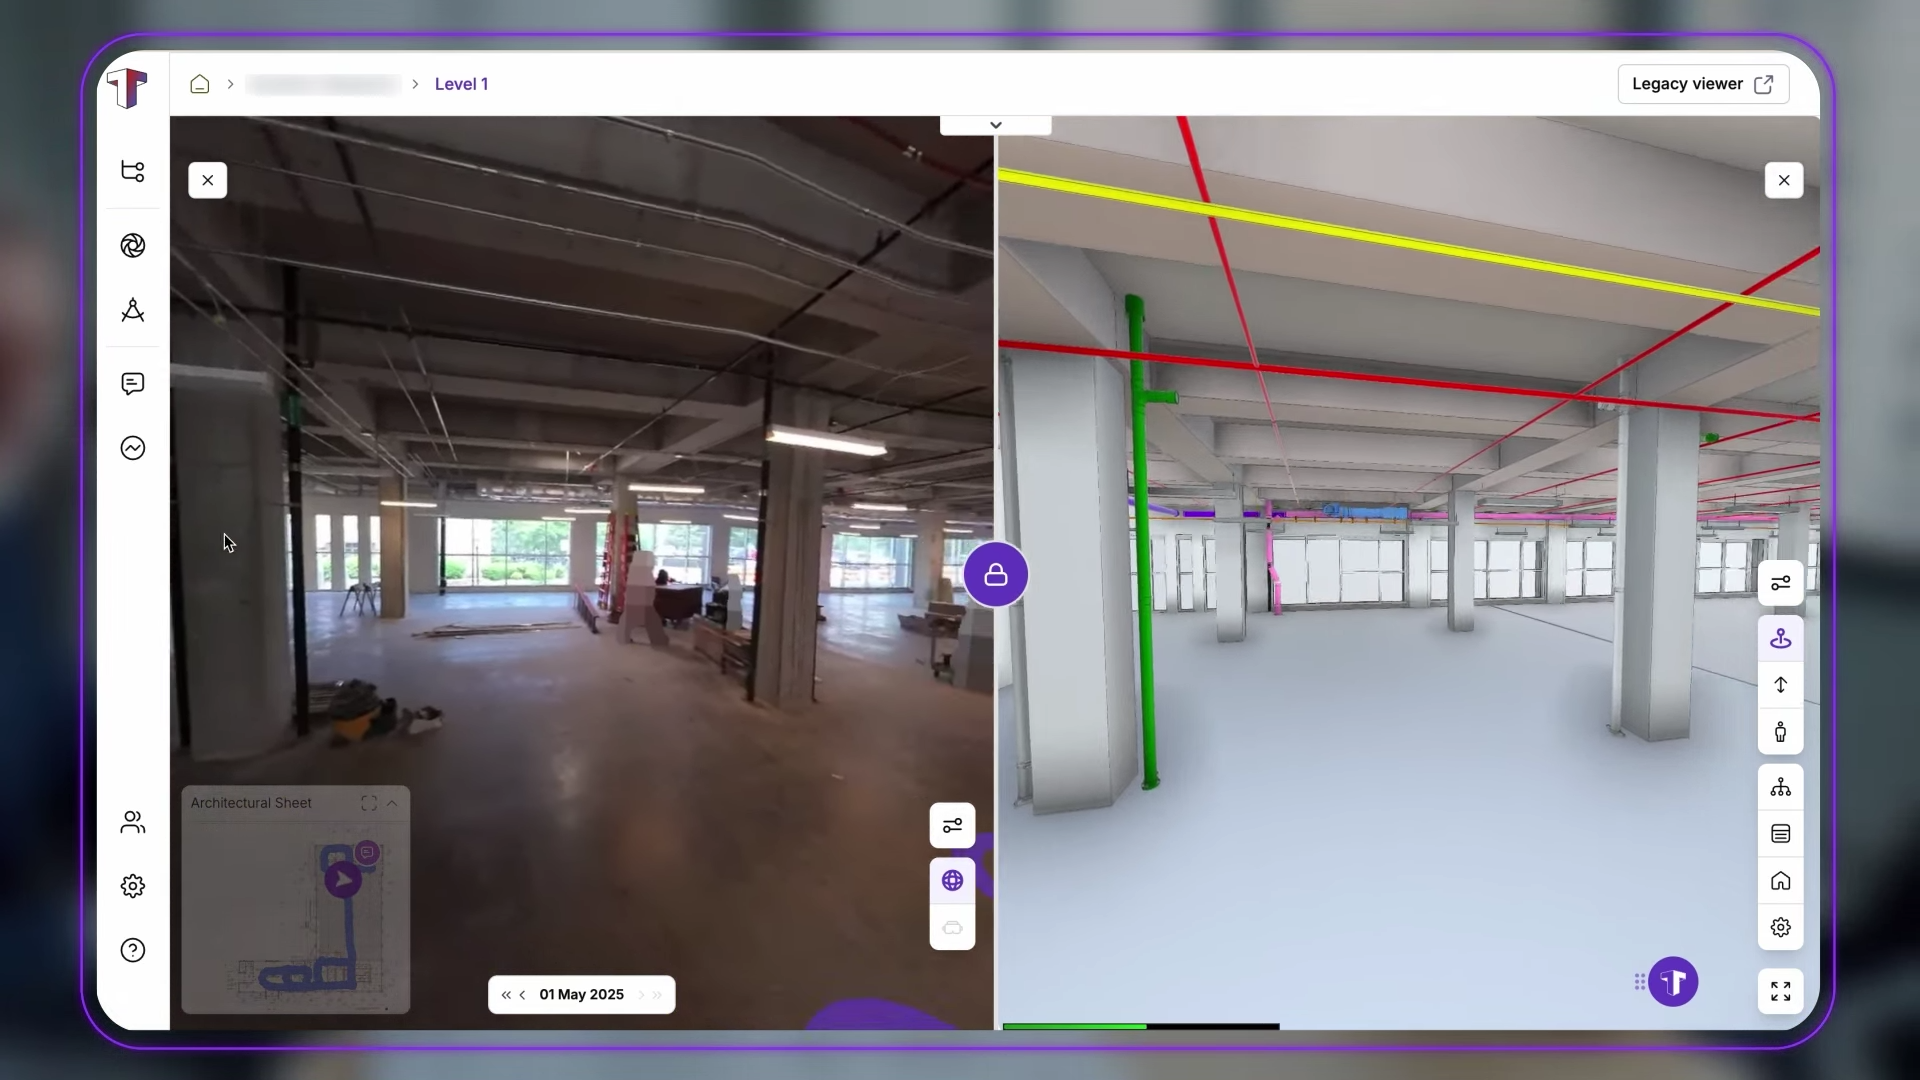Select the person walk mode icon
The height and width of the screenshot is (1080, 1920).
click(1780, 732)
